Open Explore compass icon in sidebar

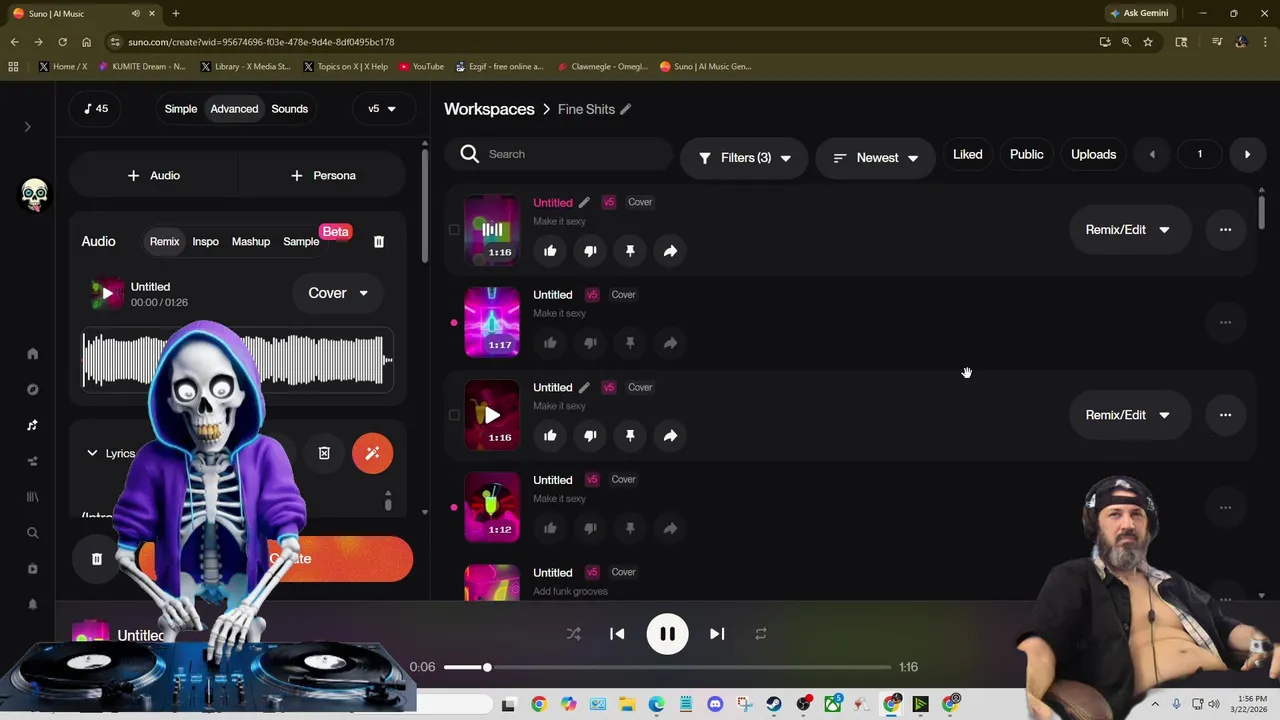tap(32, 390)
